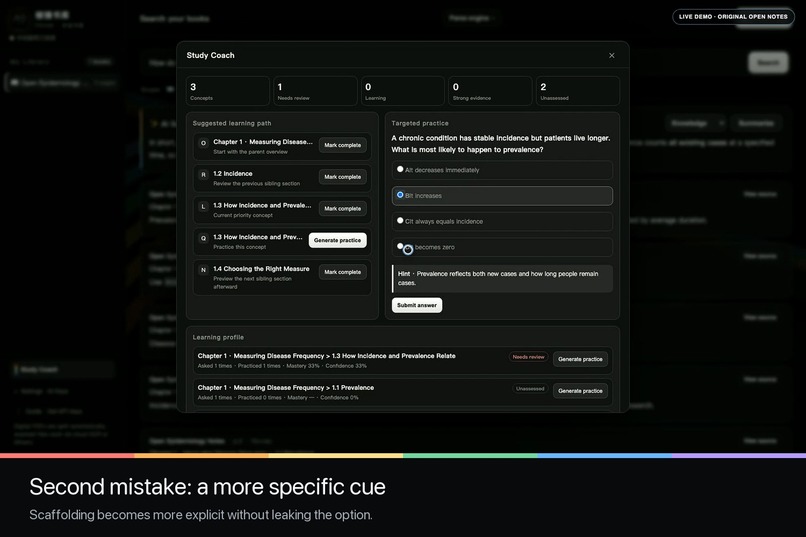Open the 2 Unassessed stat card
The width and height of the screenshot is (806, 537).
tap(577, 91)
